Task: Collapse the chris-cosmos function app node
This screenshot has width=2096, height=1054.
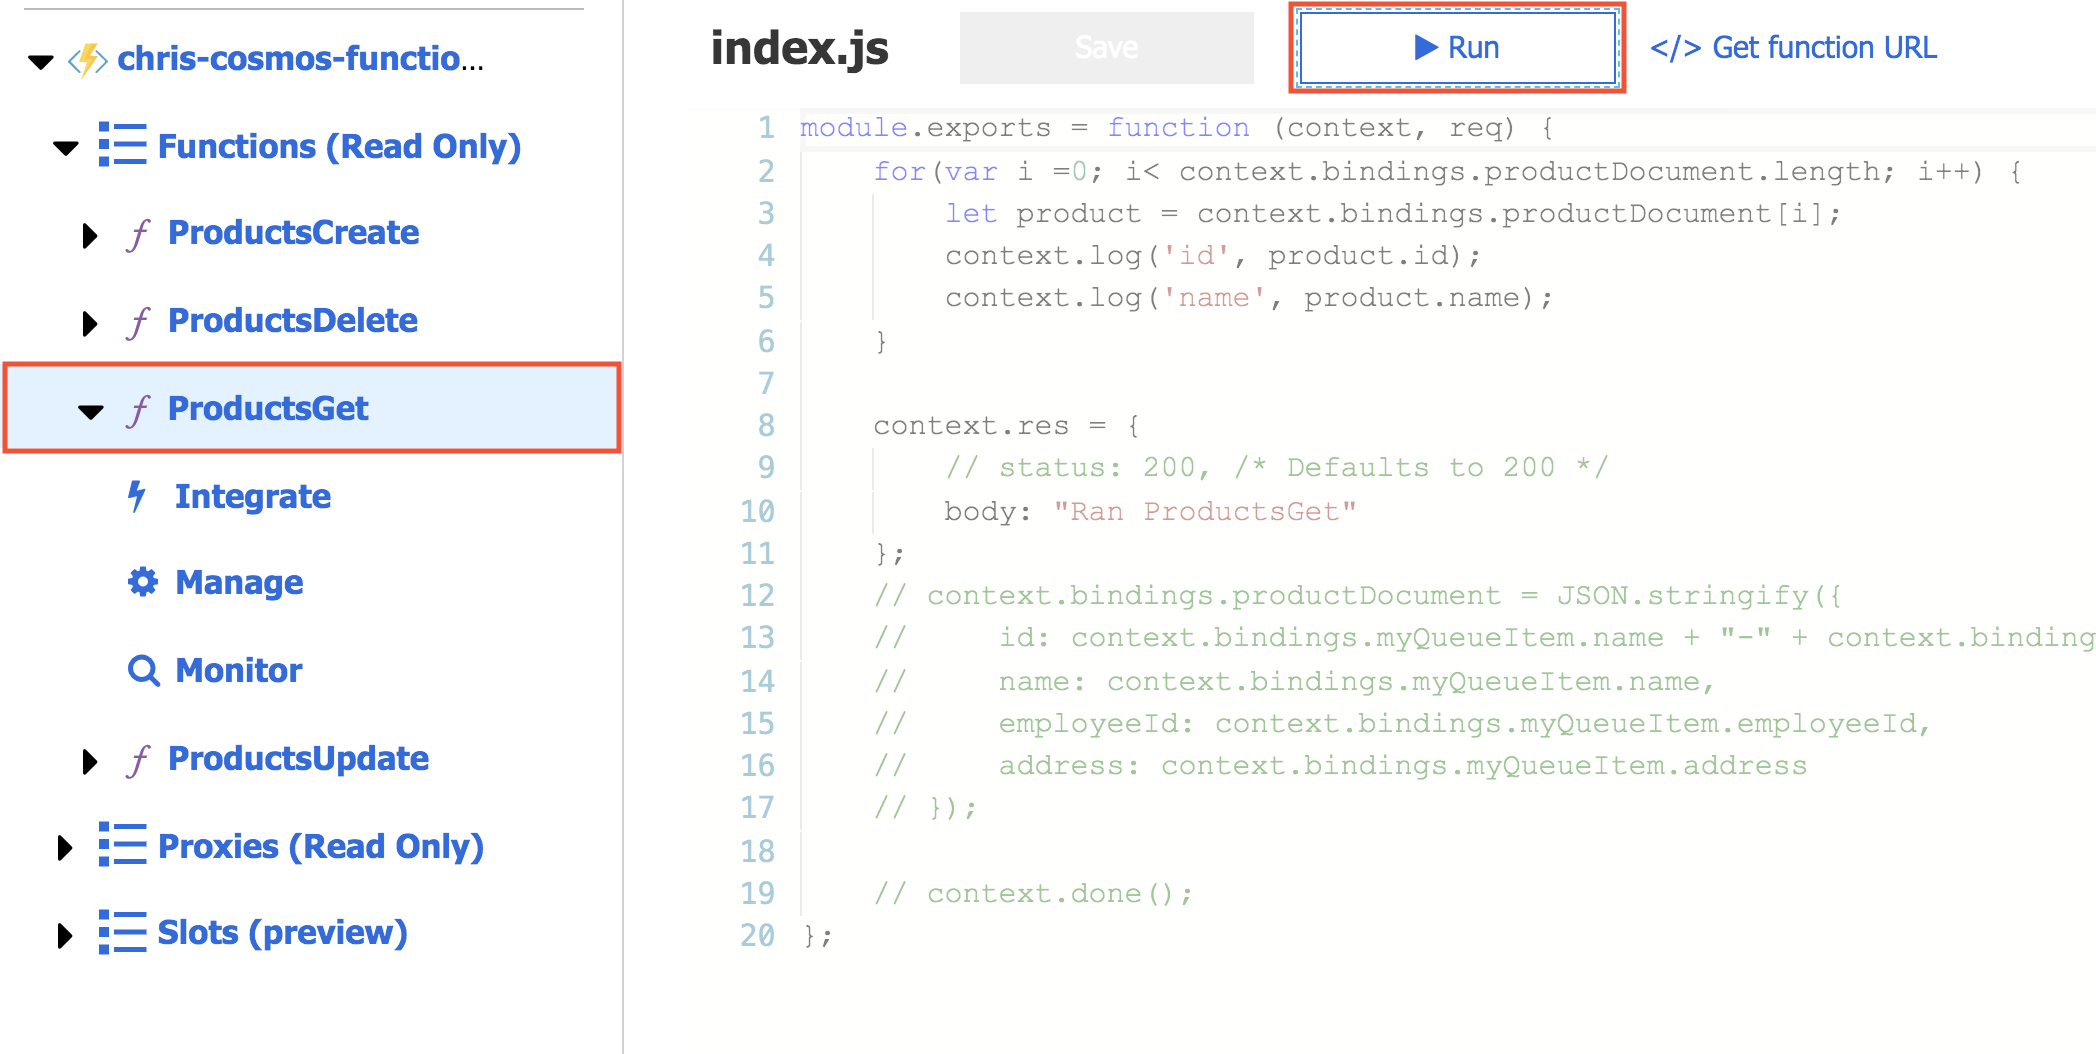Action: point(41,62)
